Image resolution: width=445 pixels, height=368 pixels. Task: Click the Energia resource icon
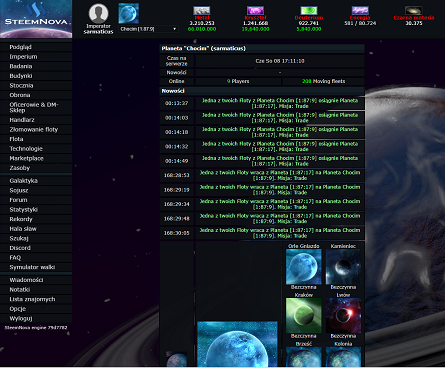[x=360, y=11]
